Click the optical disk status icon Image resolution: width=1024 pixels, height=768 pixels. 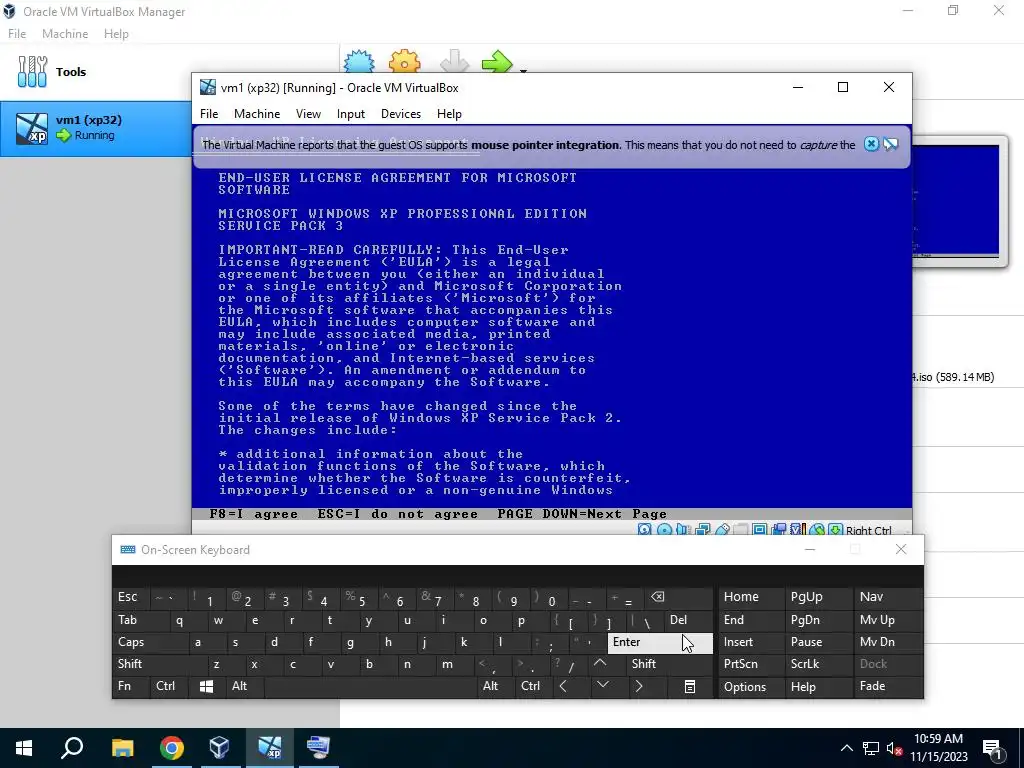[664, 530]
